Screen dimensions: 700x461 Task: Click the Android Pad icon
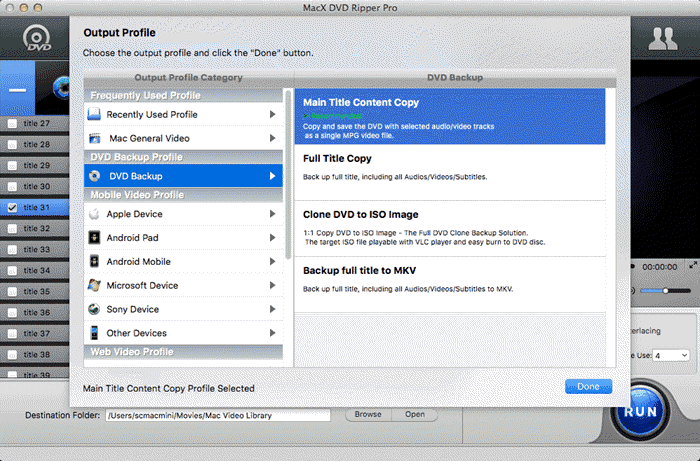pos(94,237)
